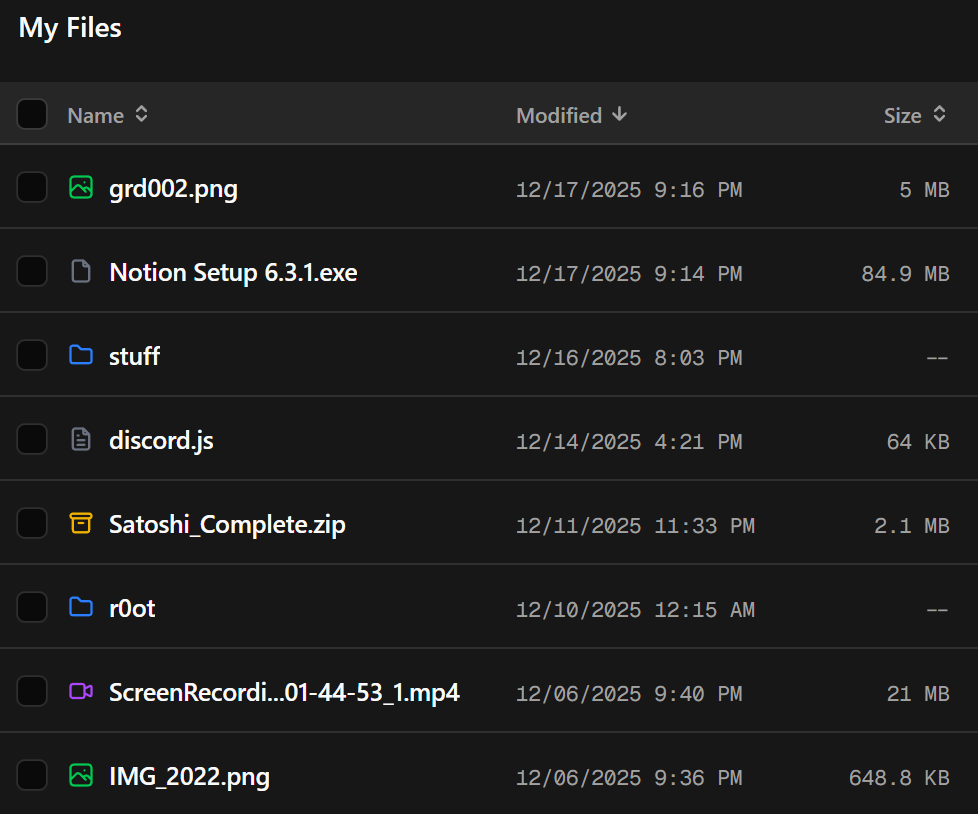Image resolution: width=978 pixels, height=814 pixels.
Task: Open the IMG_2022.png file name
Action: coord(189,776)
